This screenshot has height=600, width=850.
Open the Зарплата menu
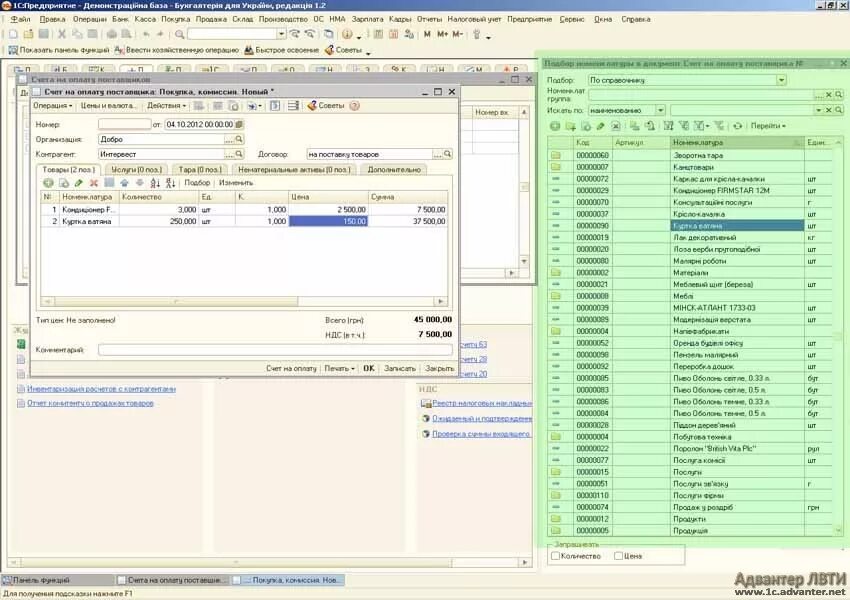(367, 19)
